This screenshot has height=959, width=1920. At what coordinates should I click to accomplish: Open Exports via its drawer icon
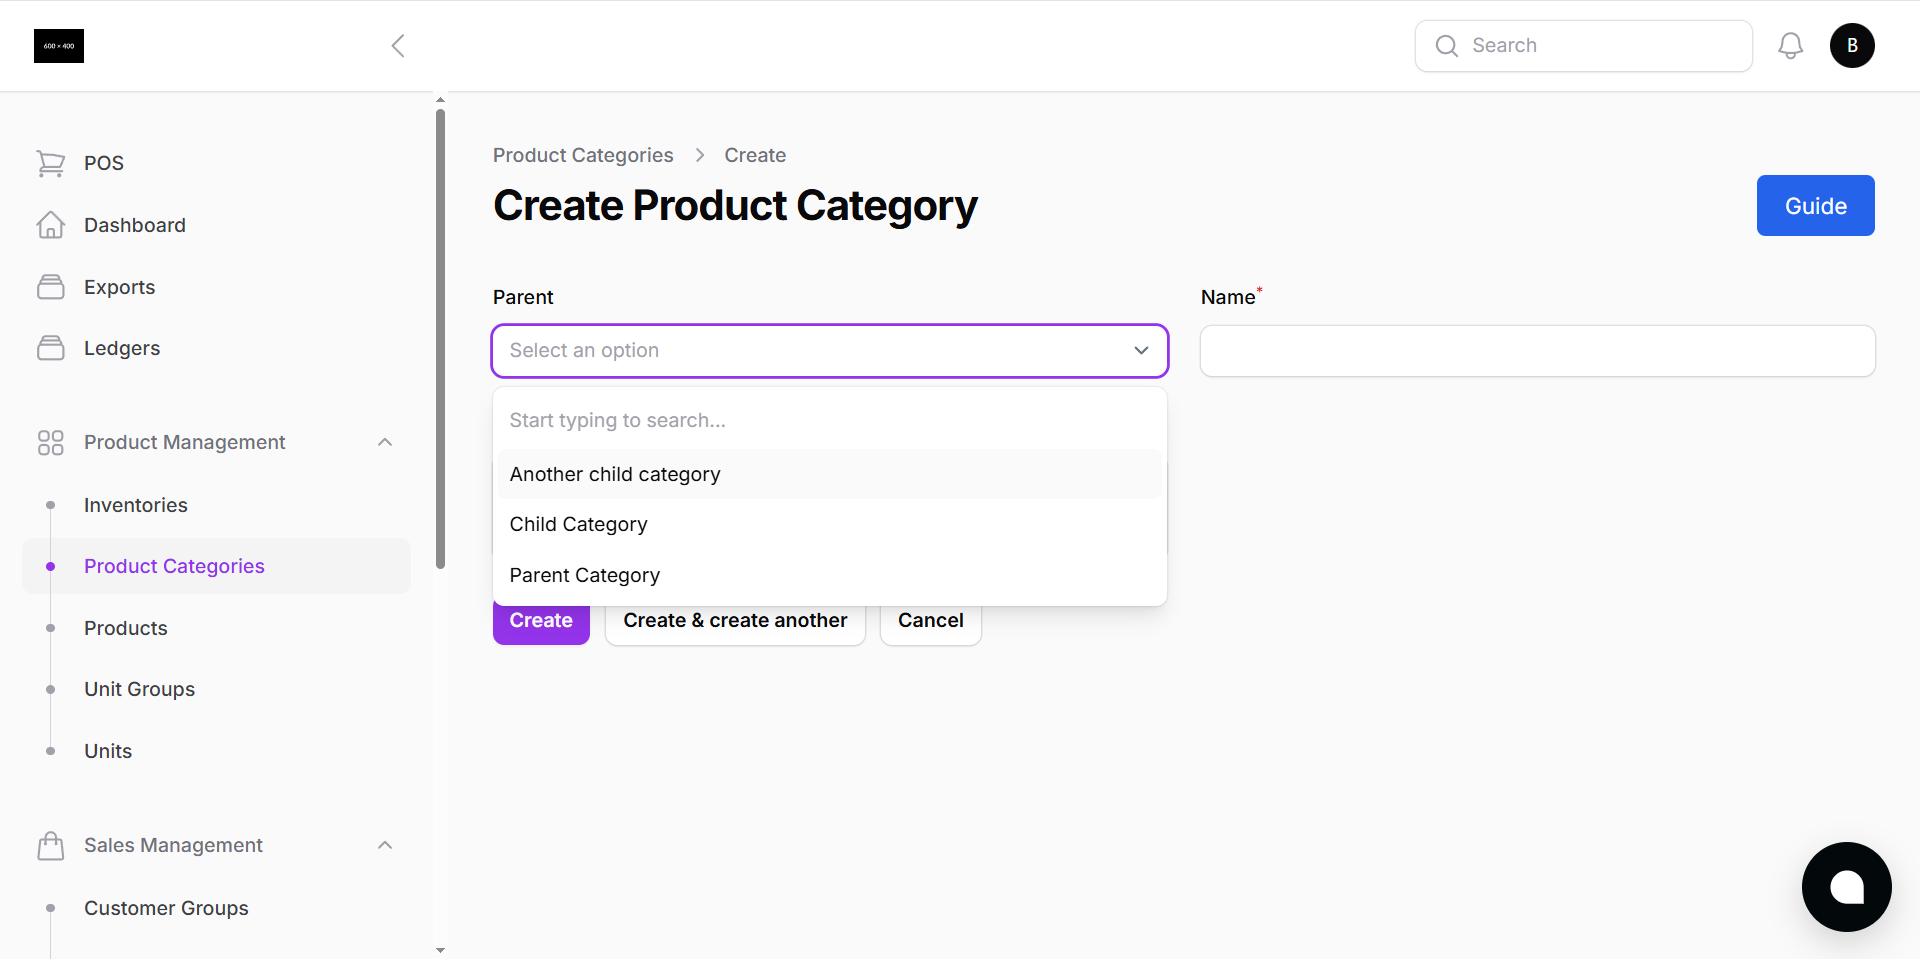coord(51,286)
